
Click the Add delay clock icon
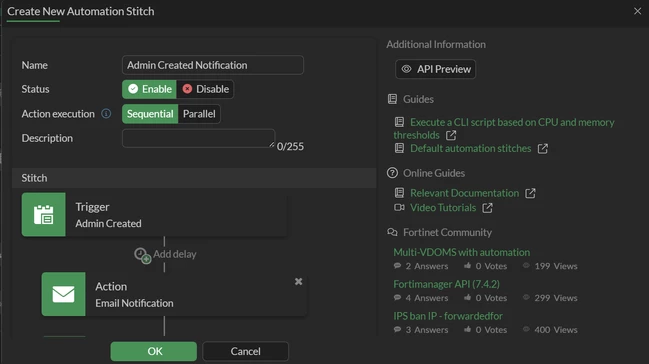coord(142,255)
